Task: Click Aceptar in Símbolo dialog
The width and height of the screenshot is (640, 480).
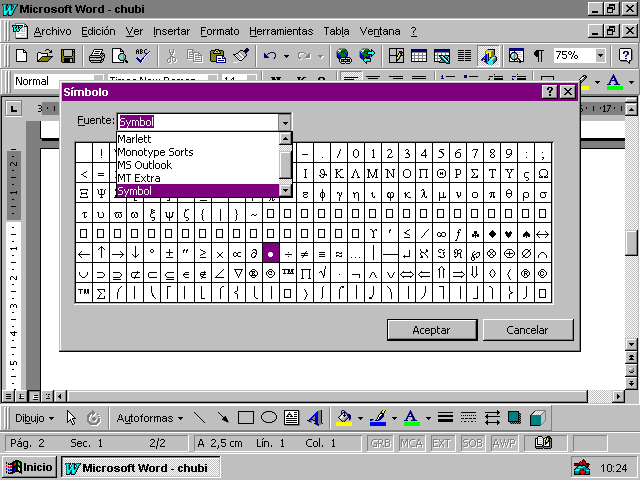Action: 432,330
